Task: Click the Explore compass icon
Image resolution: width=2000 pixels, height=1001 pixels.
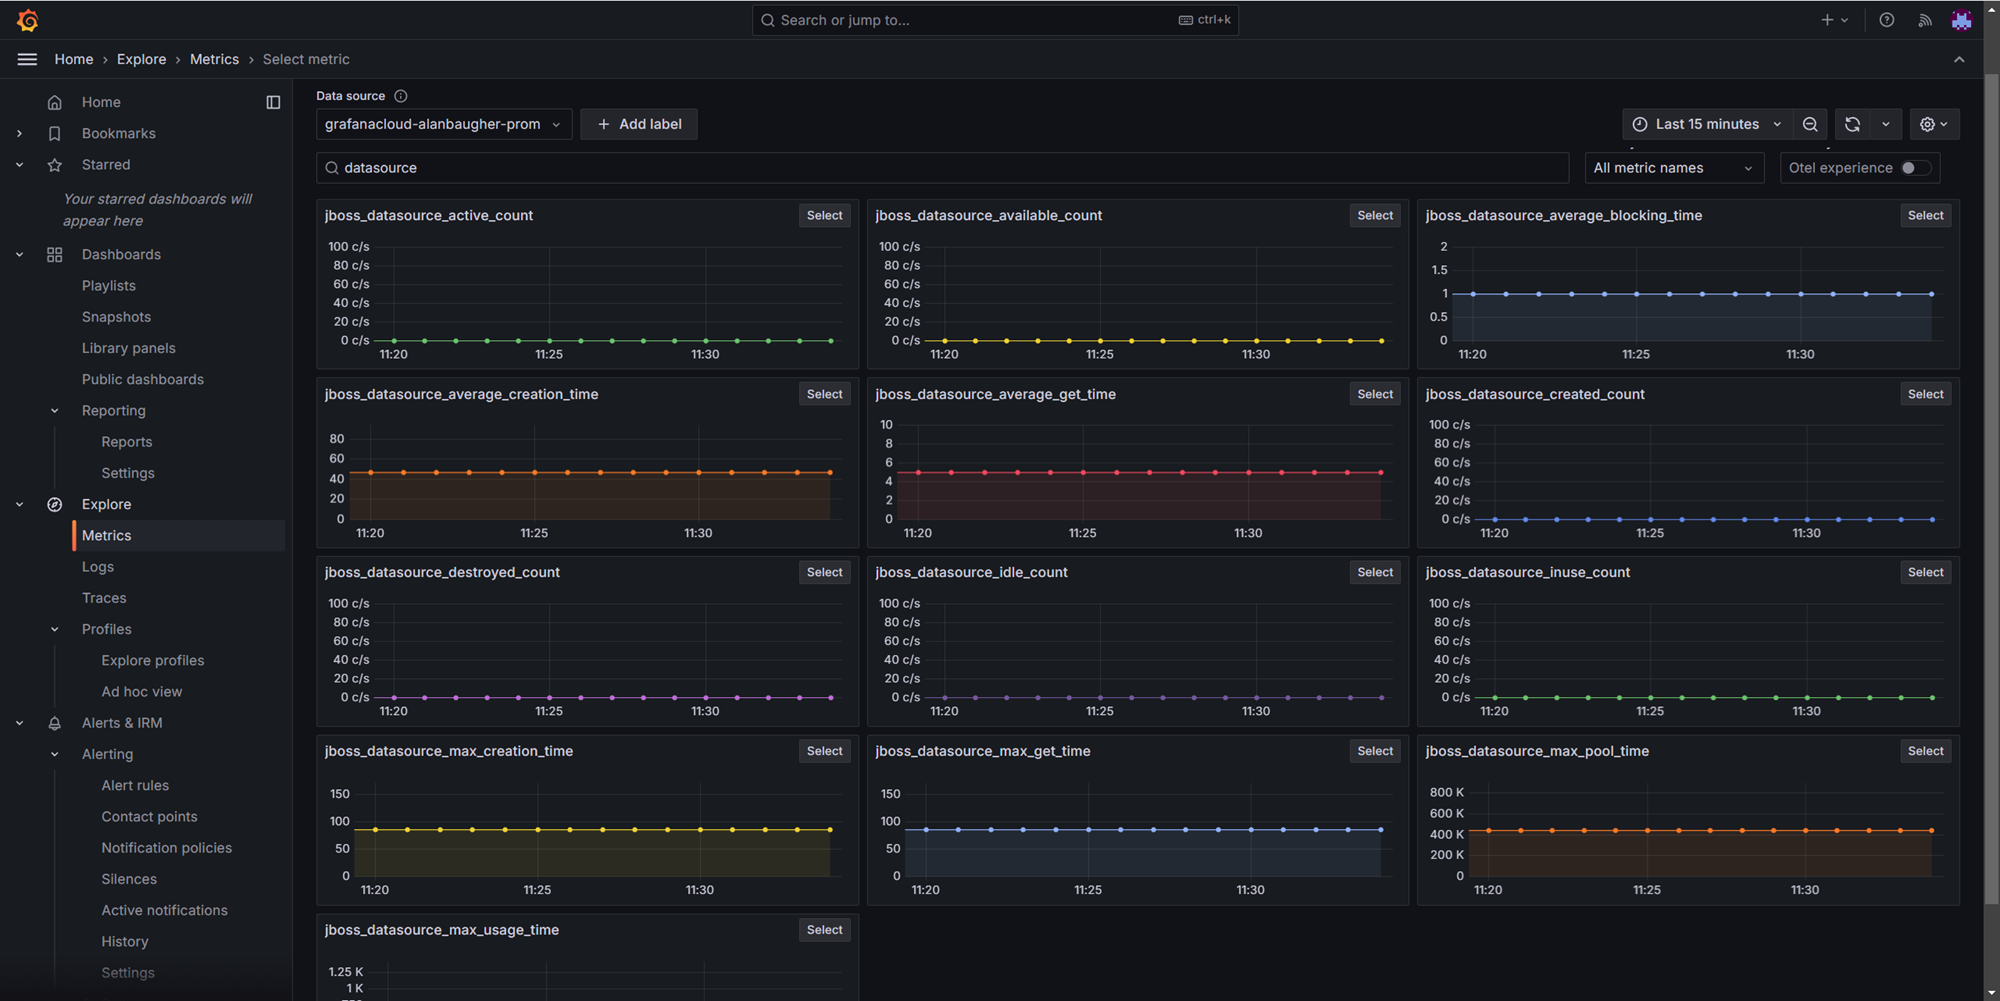Action: coord(55,505)
